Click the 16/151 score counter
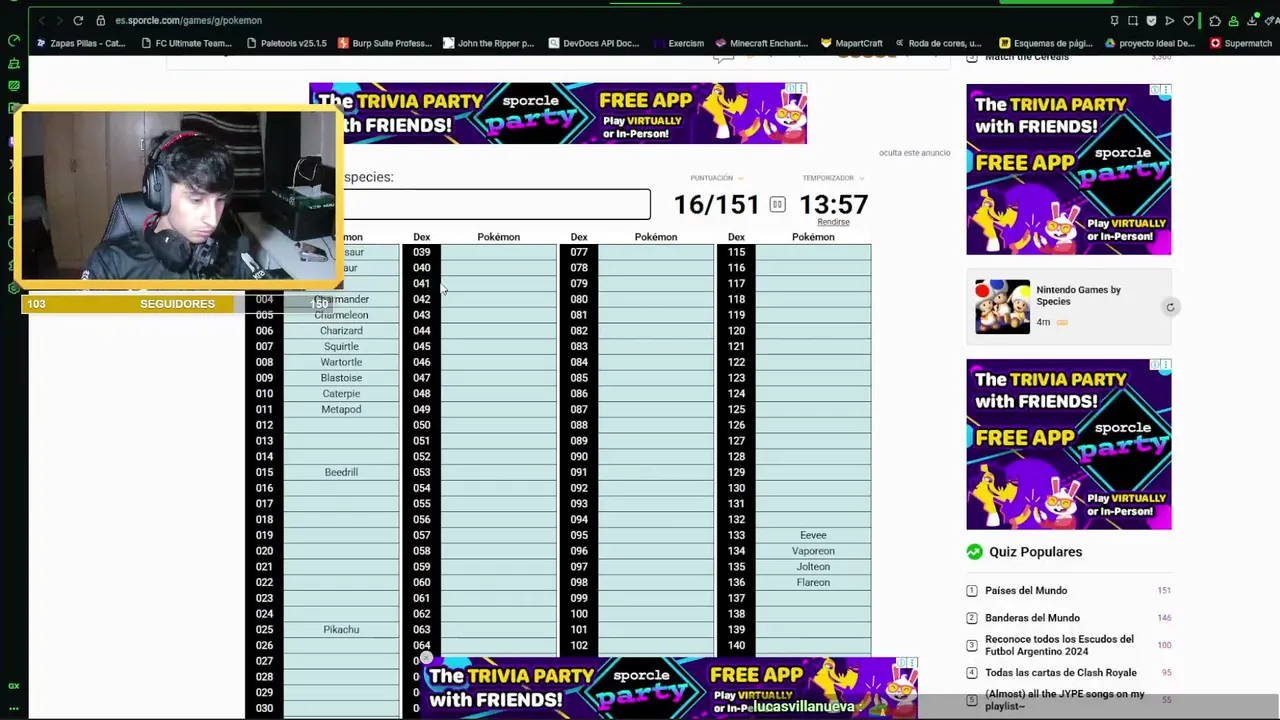The width and height of the screenshot is (1280, 720). (x=716, y=205)
